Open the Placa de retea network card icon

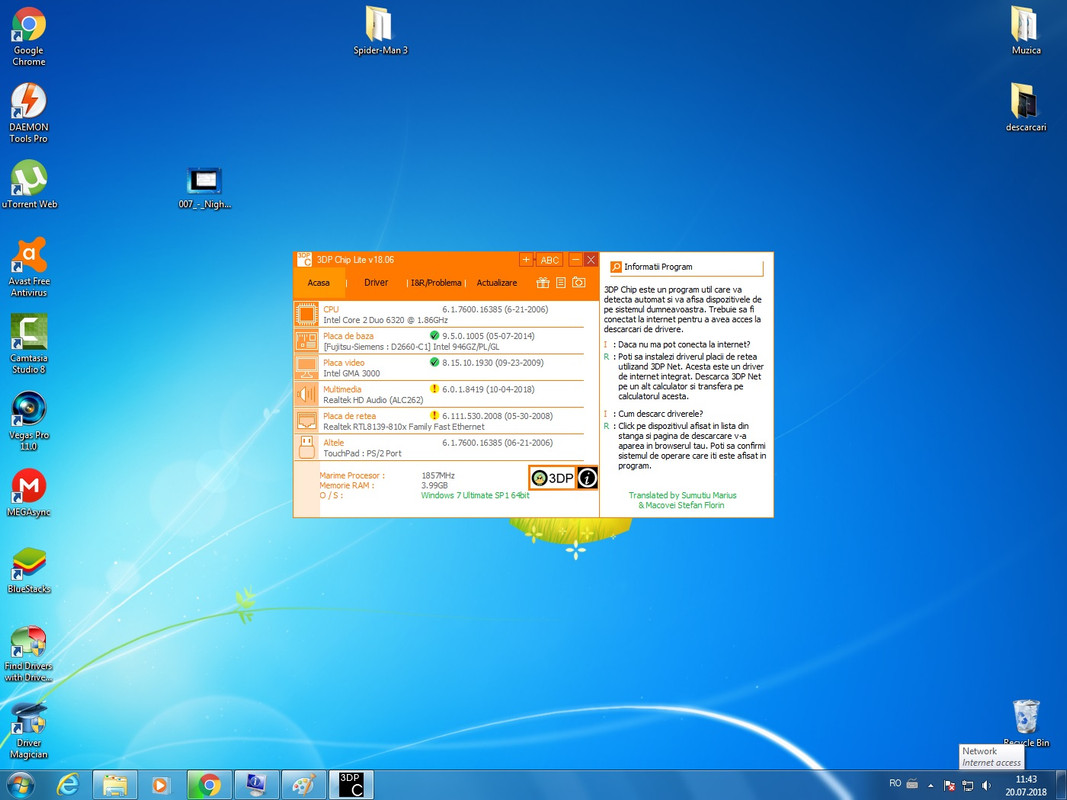point(306,420)
